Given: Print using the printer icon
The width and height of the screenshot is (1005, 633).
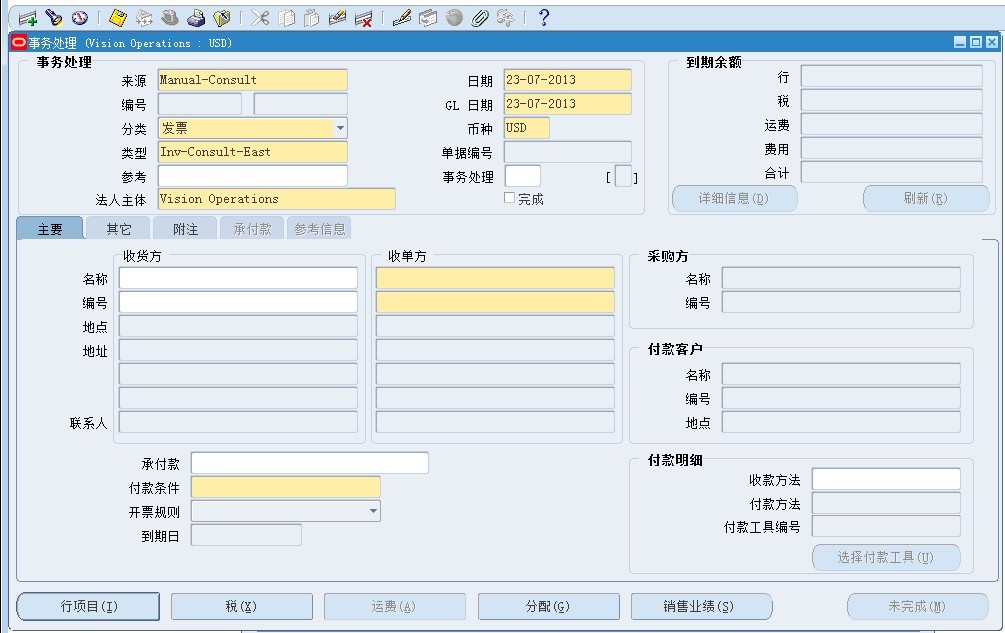Looking at the screenshot, I should pyautogui.click(x=195, y=18).
